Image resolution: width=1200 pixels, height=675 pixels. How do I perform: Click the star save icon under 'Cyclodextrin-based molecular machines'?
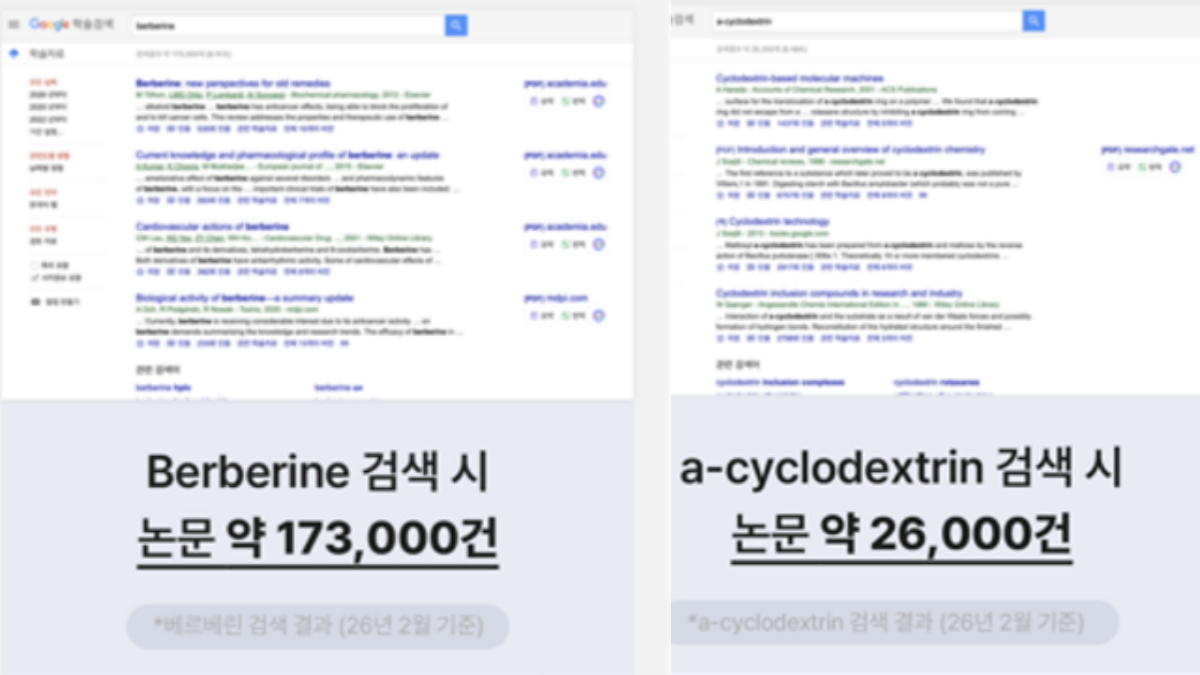click(x=719, y=124)
